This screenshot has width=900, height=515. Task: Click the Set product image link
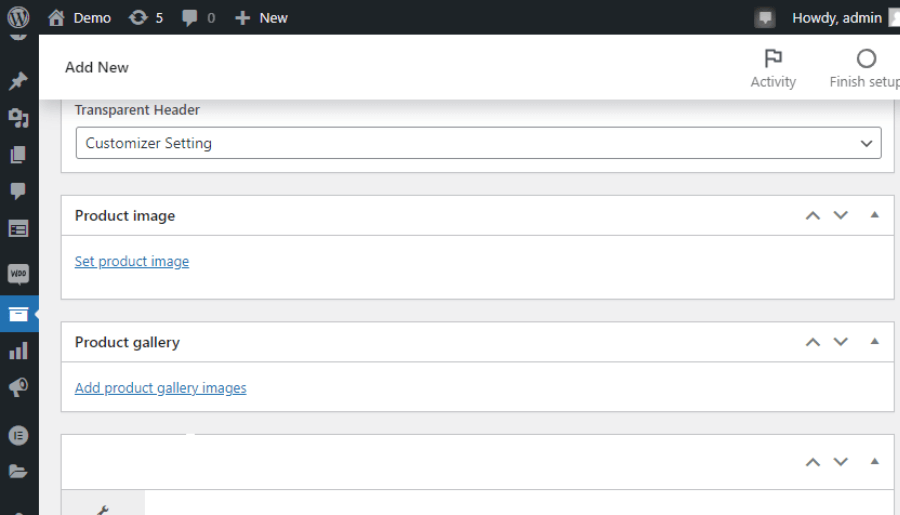click(131, 261)
